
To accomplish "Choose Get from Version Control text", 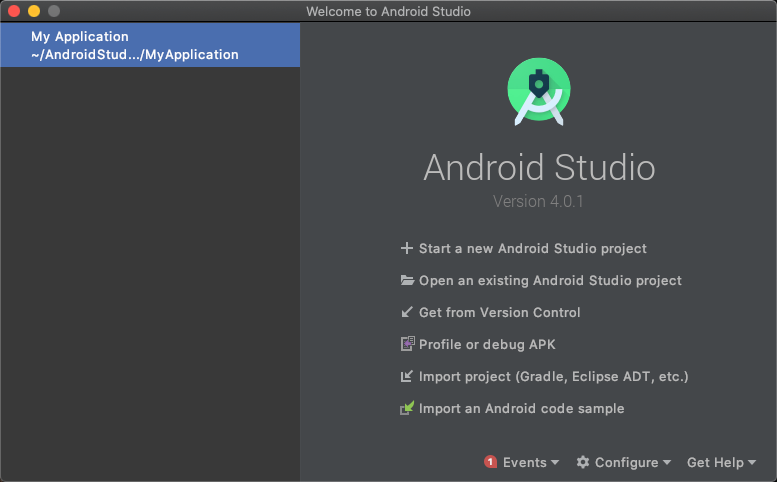I will coord(499,312).
